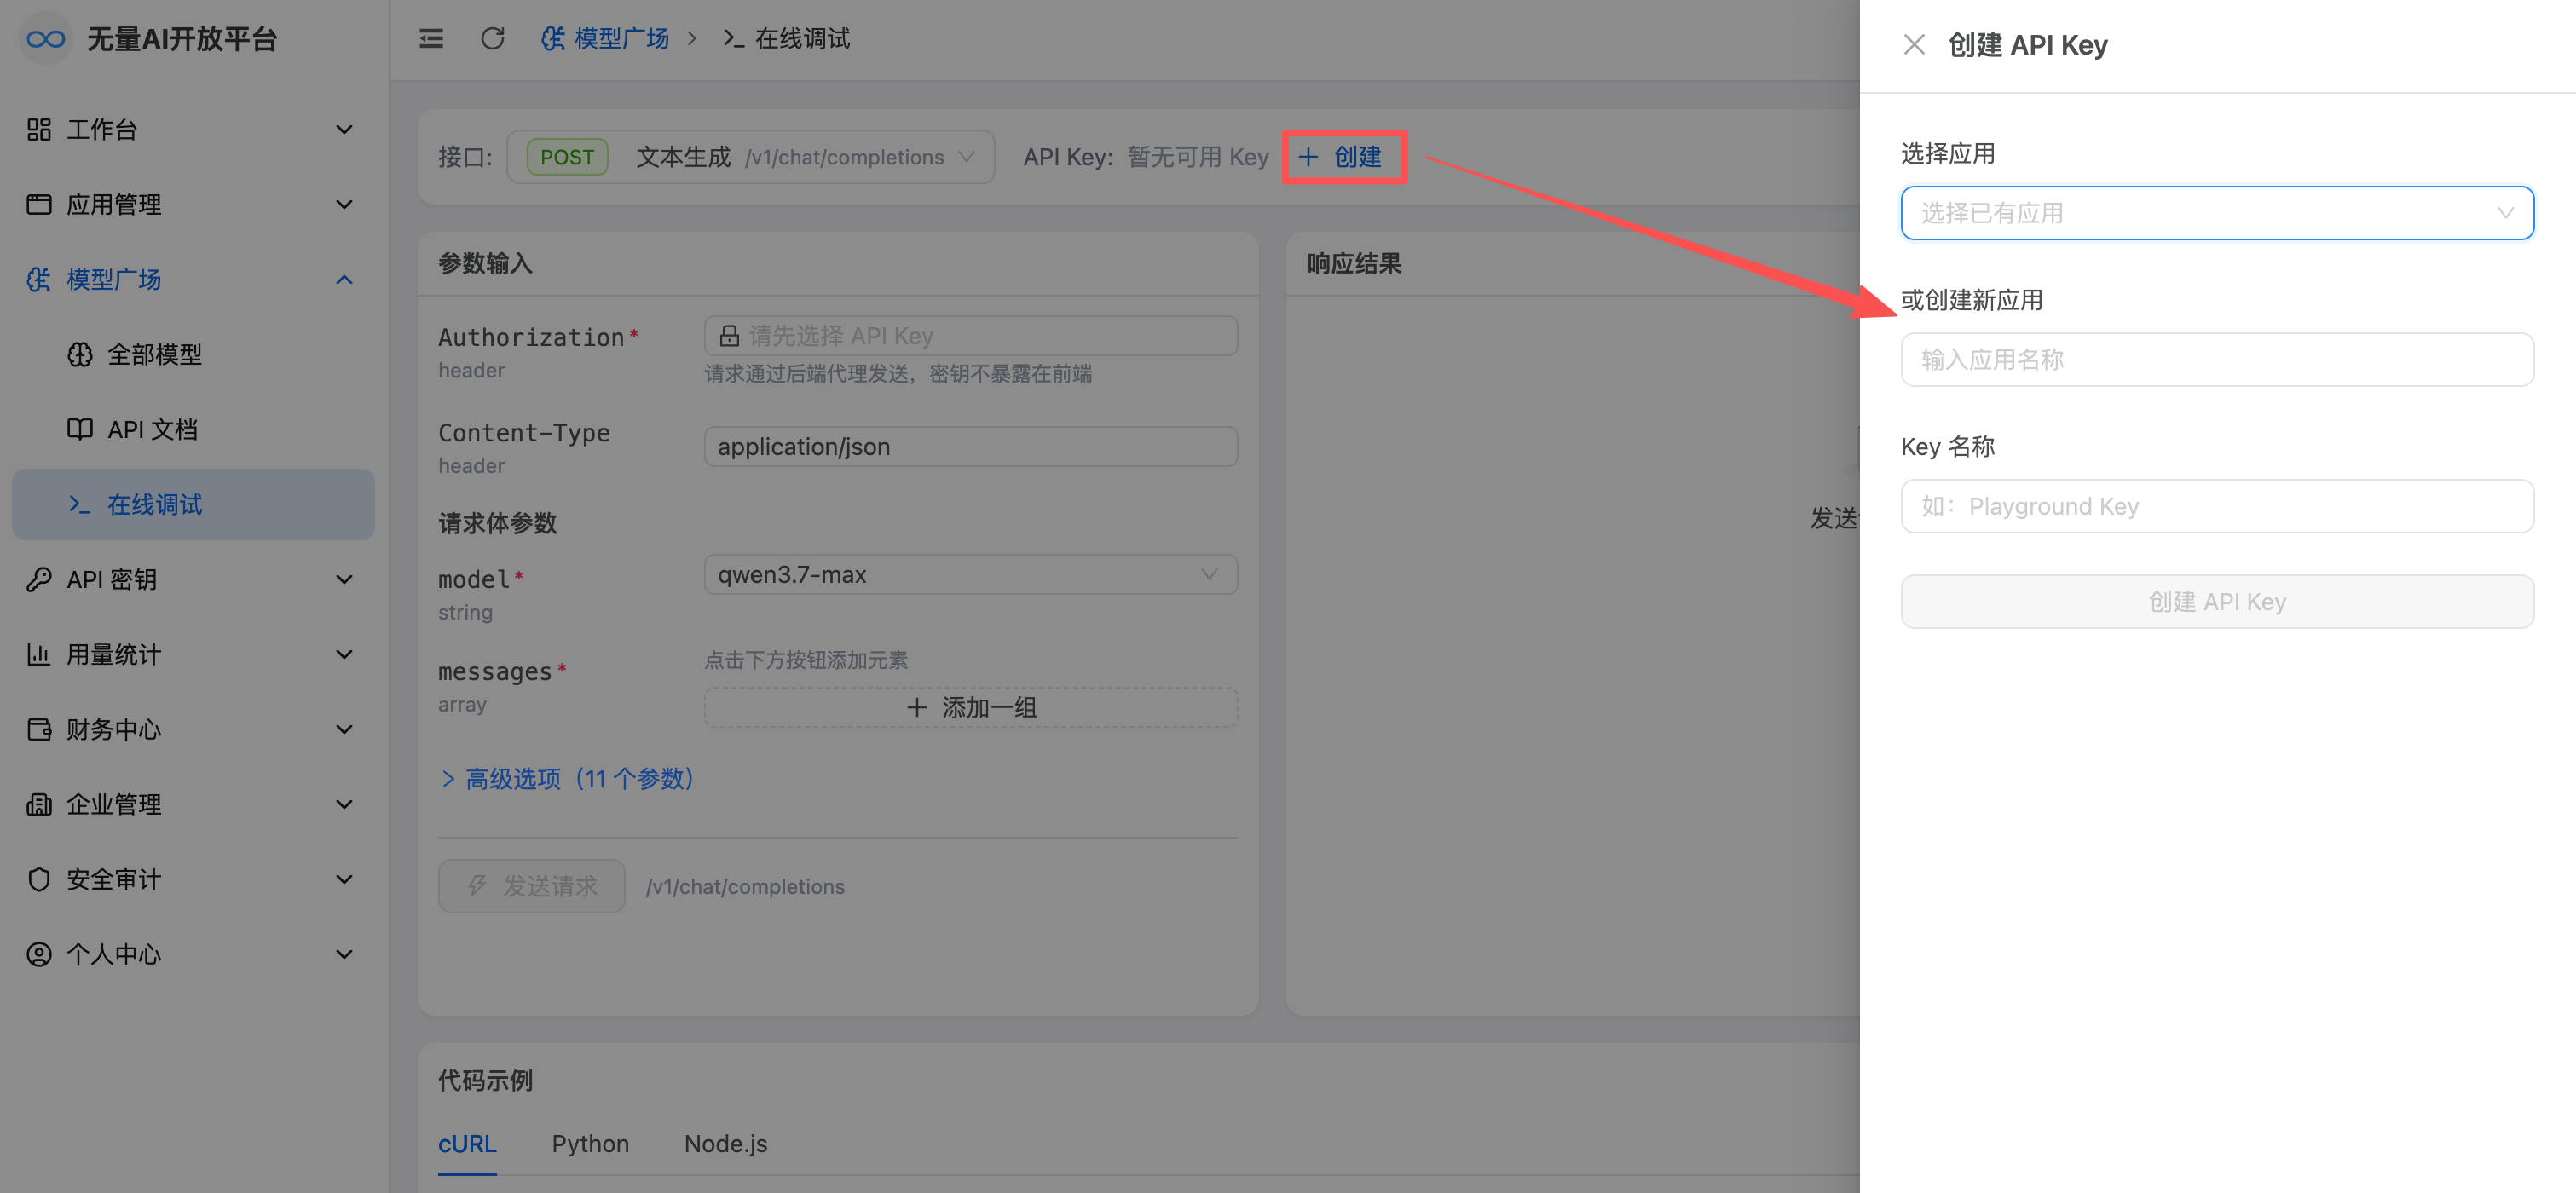Click the API 文档 book icon
The height and width of the screenshot is (1193, 2576).
[x=80, y=429]
